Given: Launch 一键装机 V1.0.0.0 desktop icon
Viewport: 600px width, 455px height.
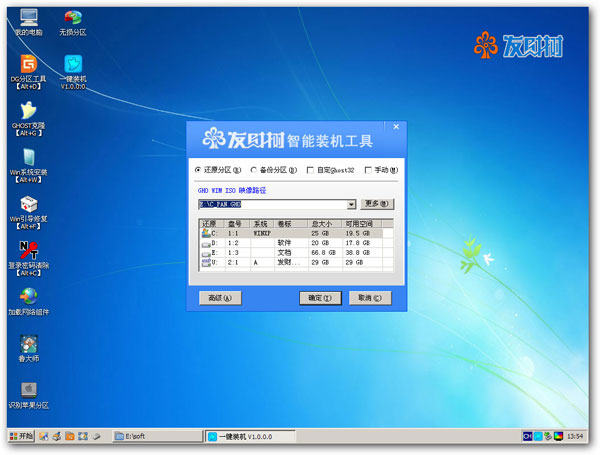Looking at the screenshot, I should [73, 72].
